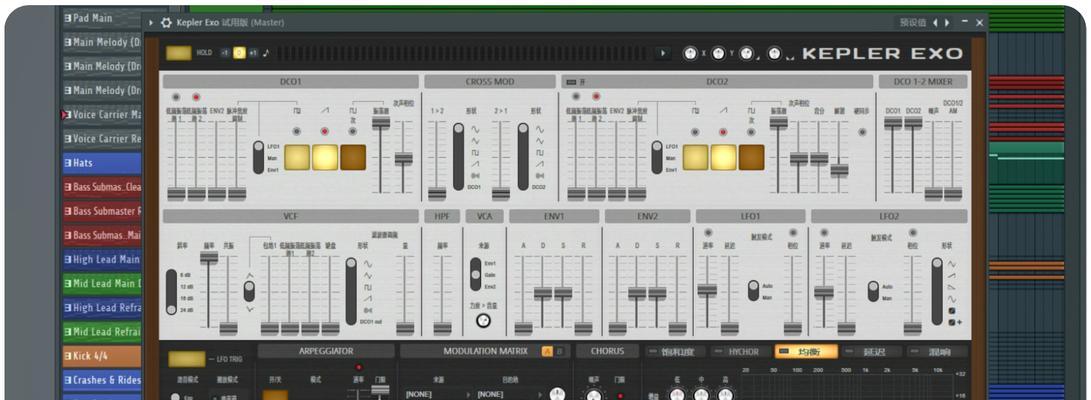Open modulation source [NONE] dropdown
1091x400 pixels.
click(x=436, y=394)
